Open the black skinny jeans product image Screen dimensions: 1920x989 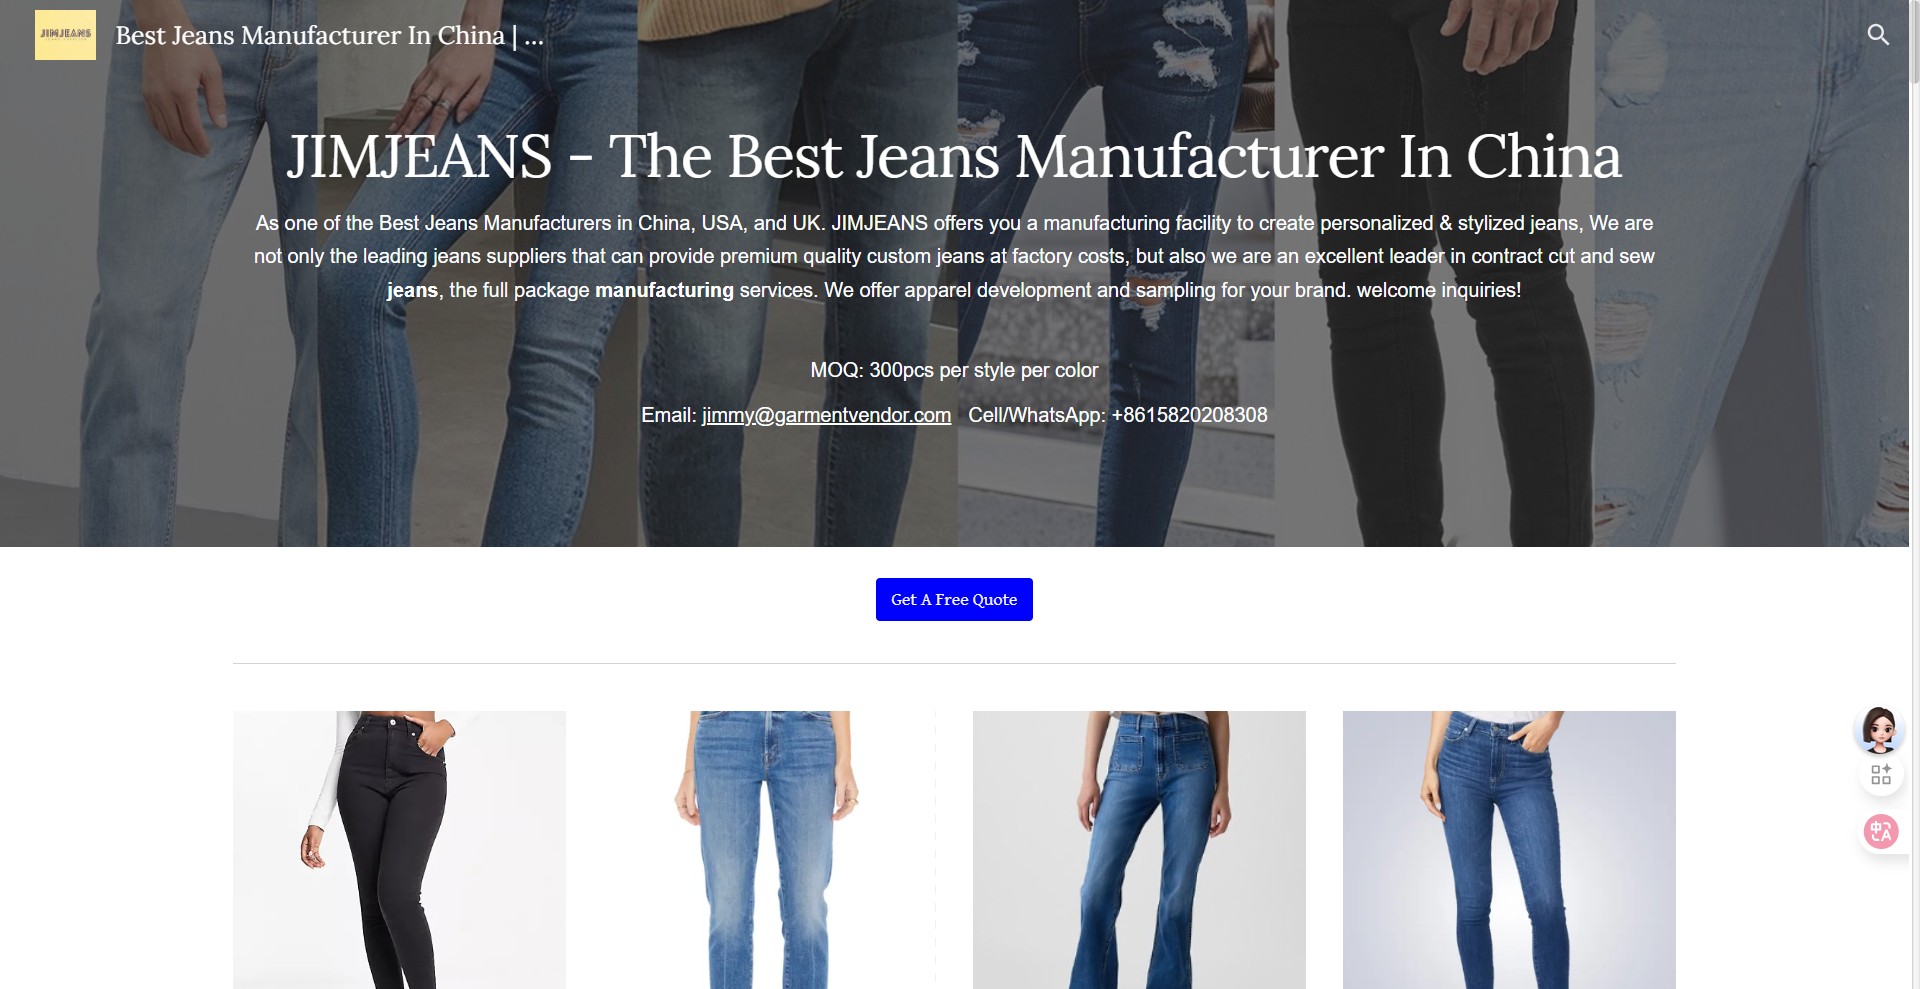(x=399, y=850)
